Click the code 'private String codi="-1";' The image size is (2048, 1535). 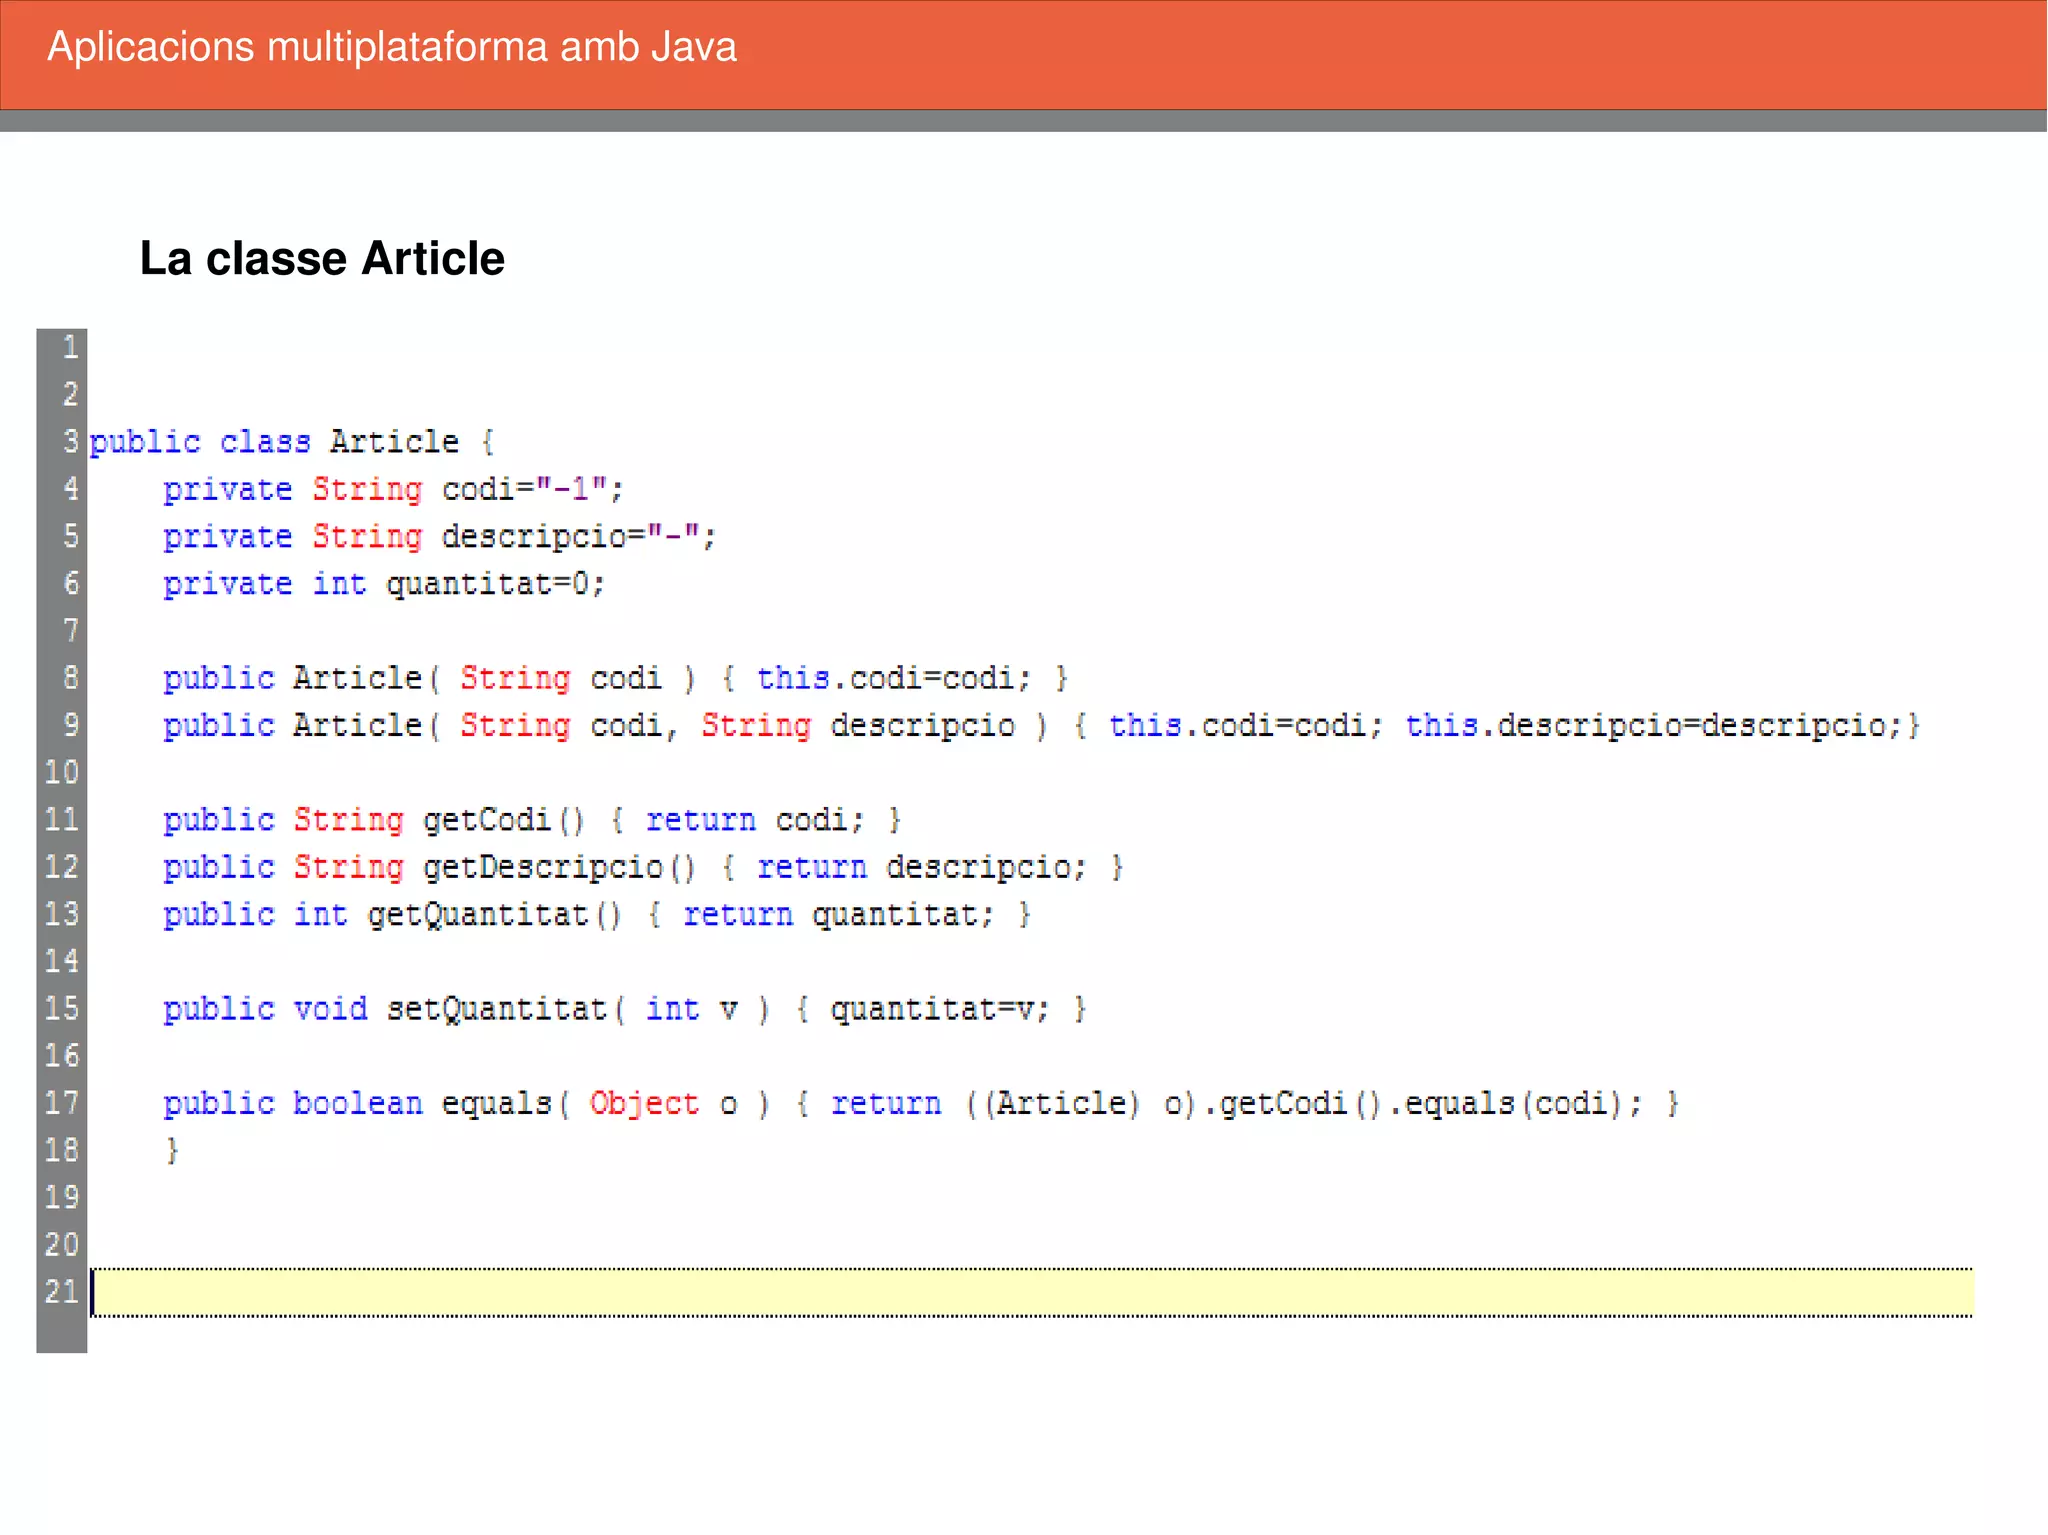tap(393, 489)
